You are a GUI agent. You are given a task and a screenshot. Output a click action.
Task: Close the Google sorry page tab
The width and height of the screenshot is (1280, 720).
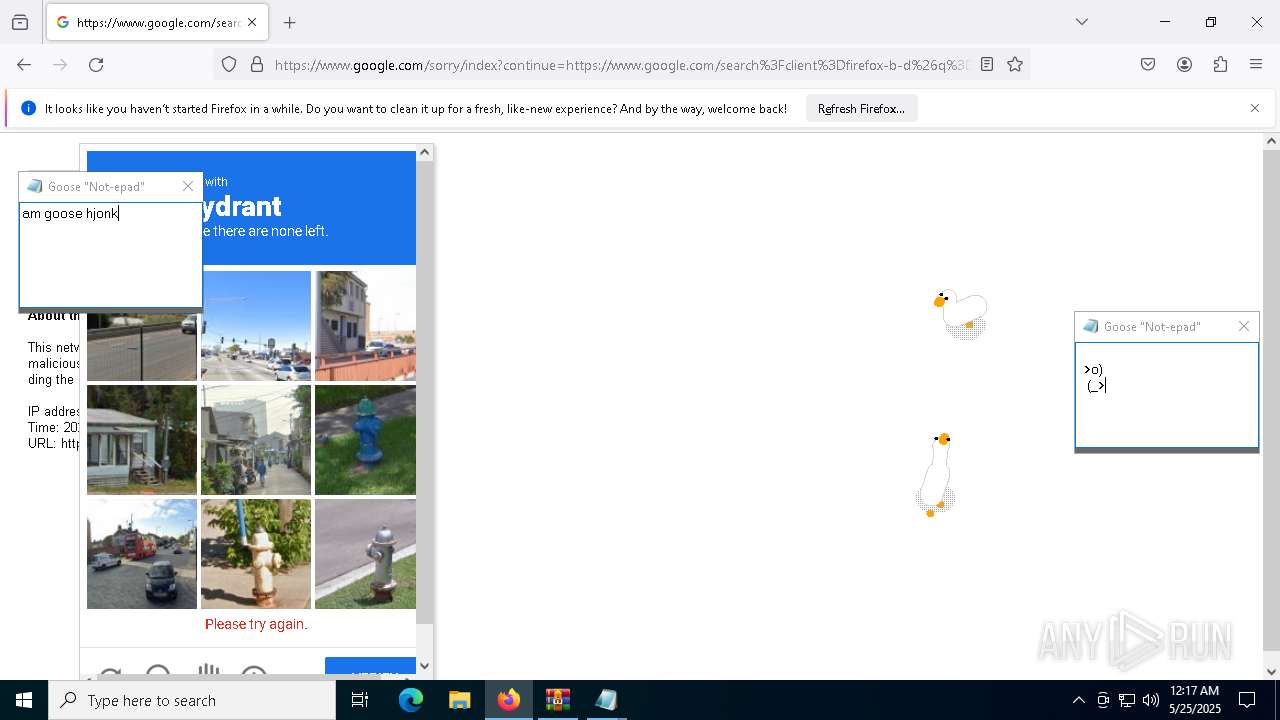(x=252, y=22)
